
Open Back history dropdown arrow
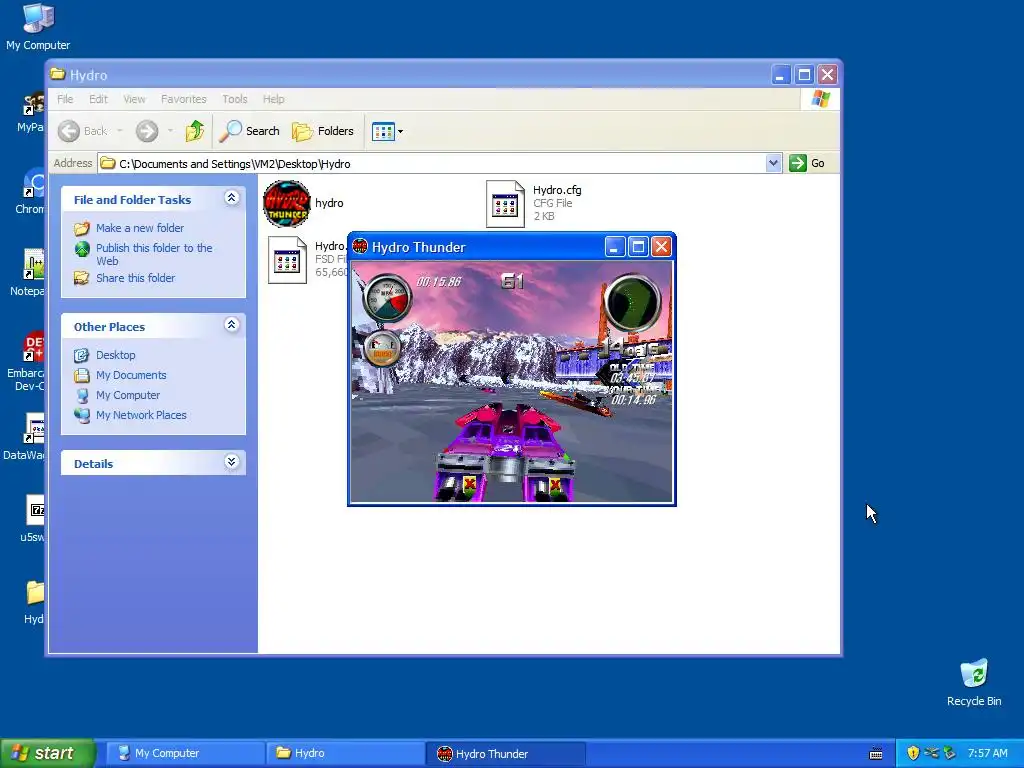(x=120, y=131)
